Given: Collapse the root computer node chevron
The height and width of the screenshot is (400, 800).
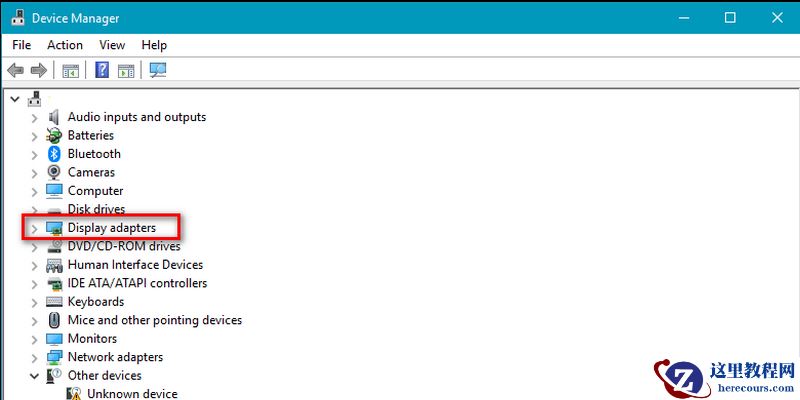Looking at the screenshot, I should [x=15, y=99].
